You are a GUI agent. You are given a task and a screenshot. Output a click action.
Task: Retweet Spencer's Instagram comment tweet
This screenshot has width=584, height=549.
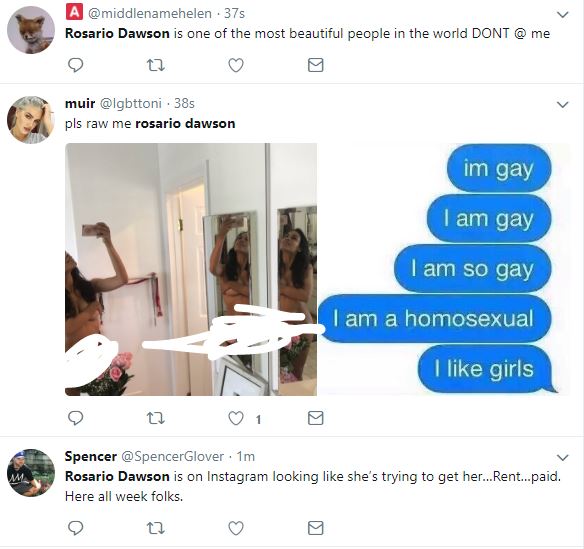coord(156,528)
